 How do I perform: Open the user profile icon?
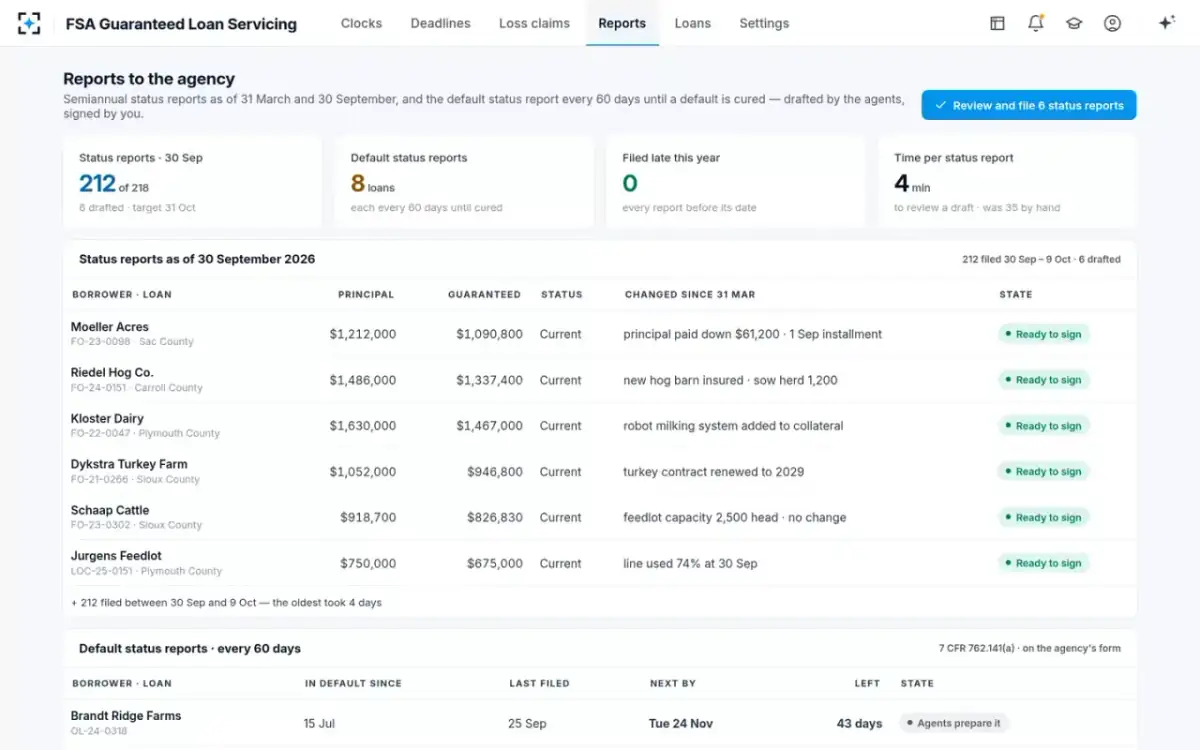click(1112, 23)
